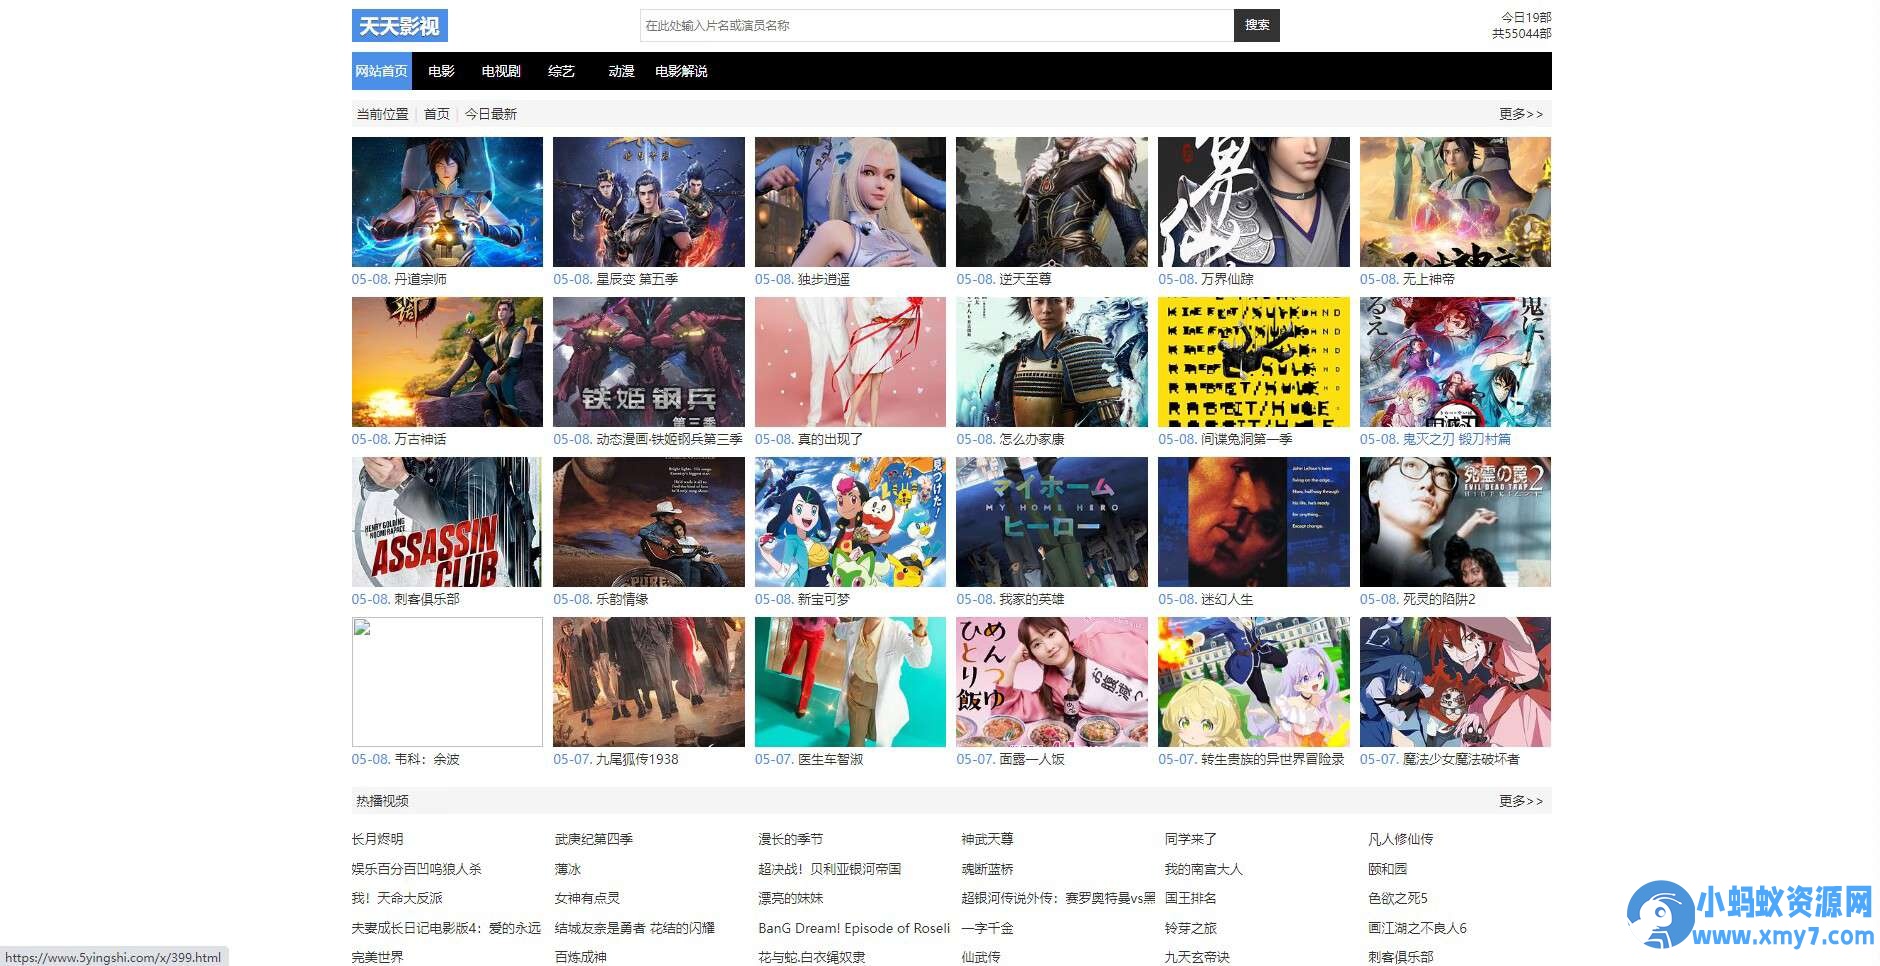Image resolution: width=1880 pixels, height=966 pixels.
Task: Click the 05-08. 丹道宗师 title link
Action: point(399,279)
